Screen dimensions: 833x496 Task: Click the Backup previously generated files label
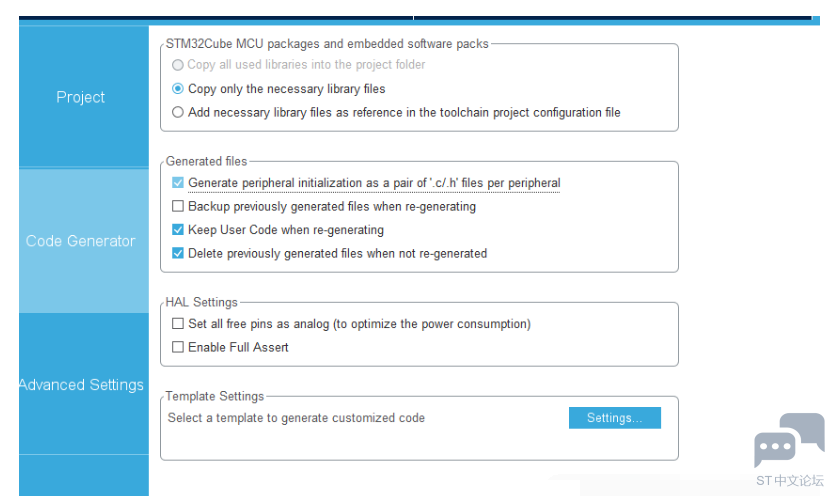click(x=332, y=206)
